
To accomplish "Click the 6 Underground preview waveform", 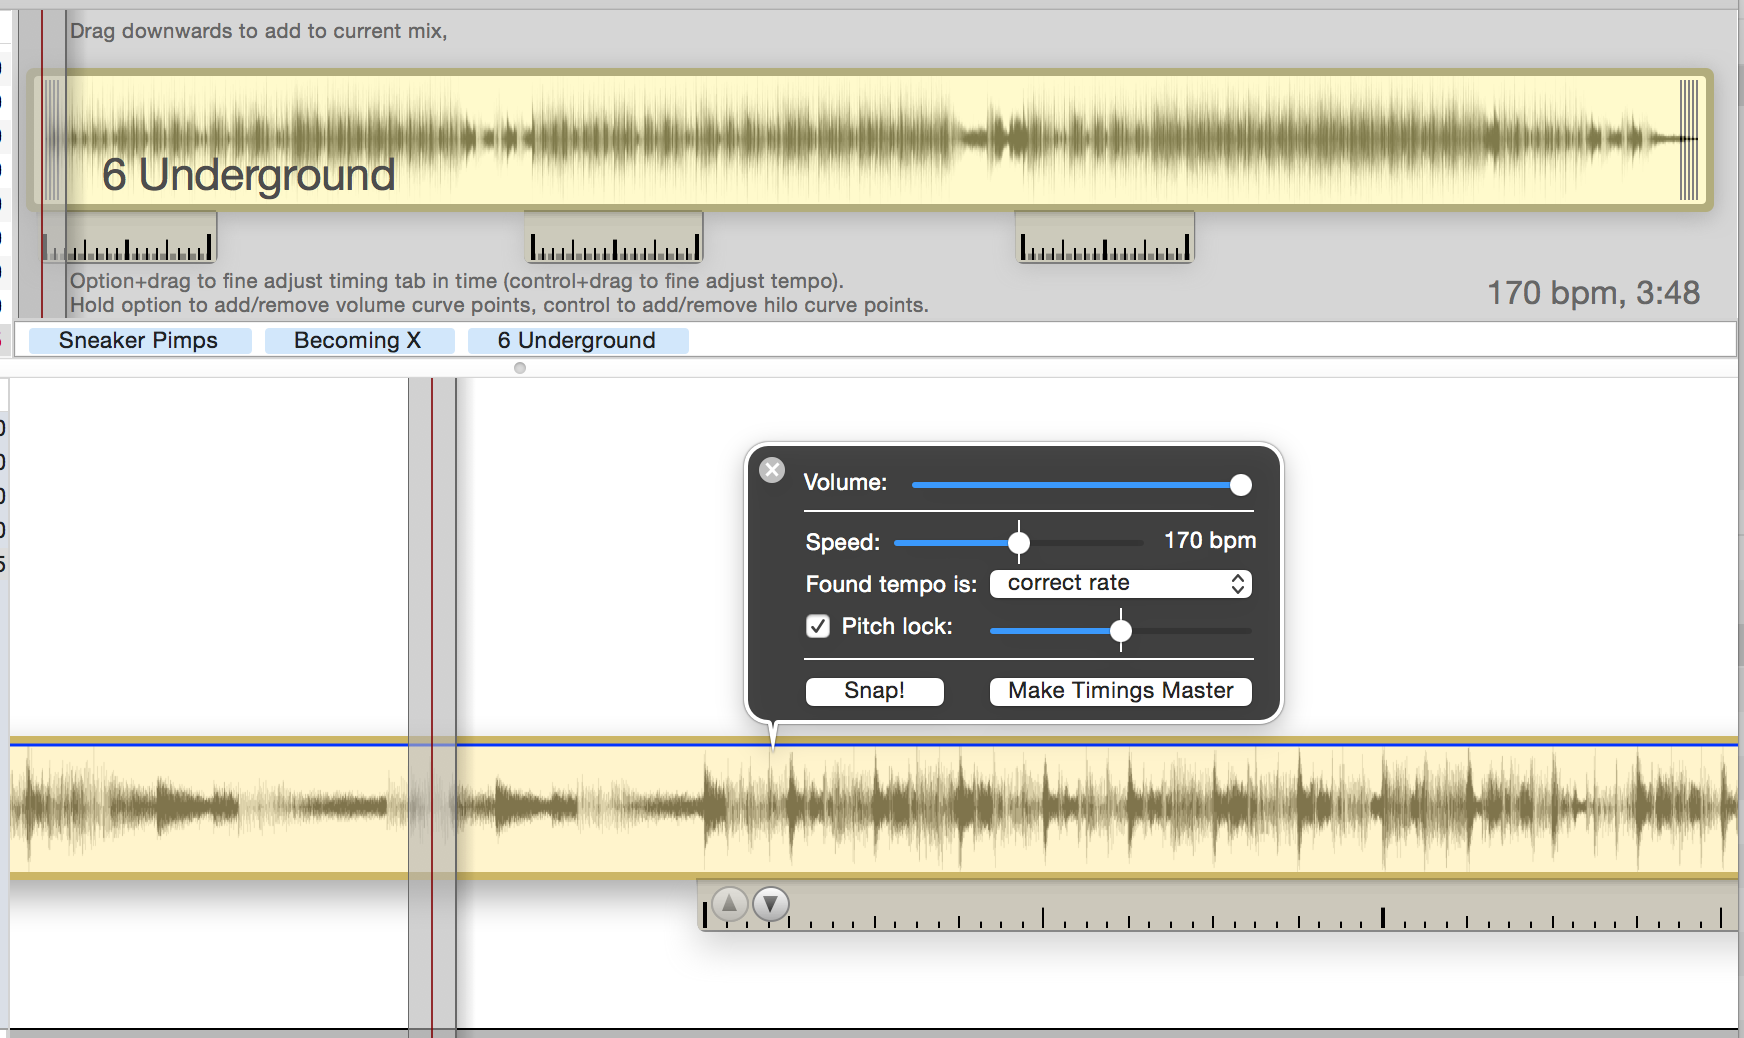I will 870,139.
